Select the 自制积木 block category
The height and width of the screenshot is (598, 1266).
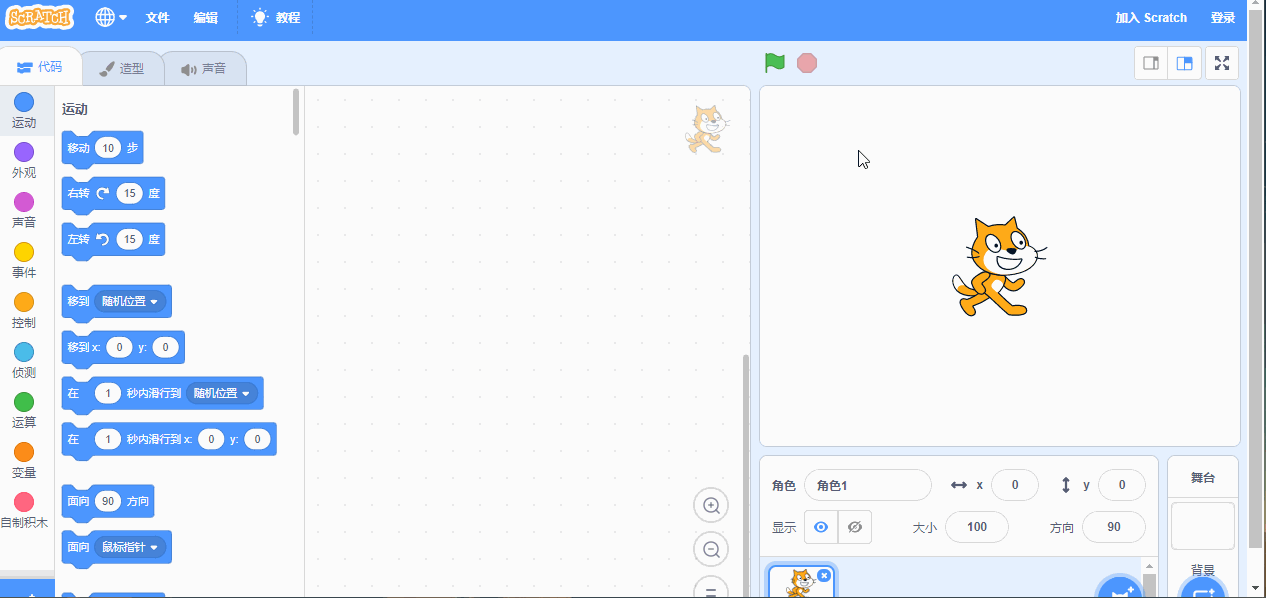pyautogui.click(x=24, y=511)
